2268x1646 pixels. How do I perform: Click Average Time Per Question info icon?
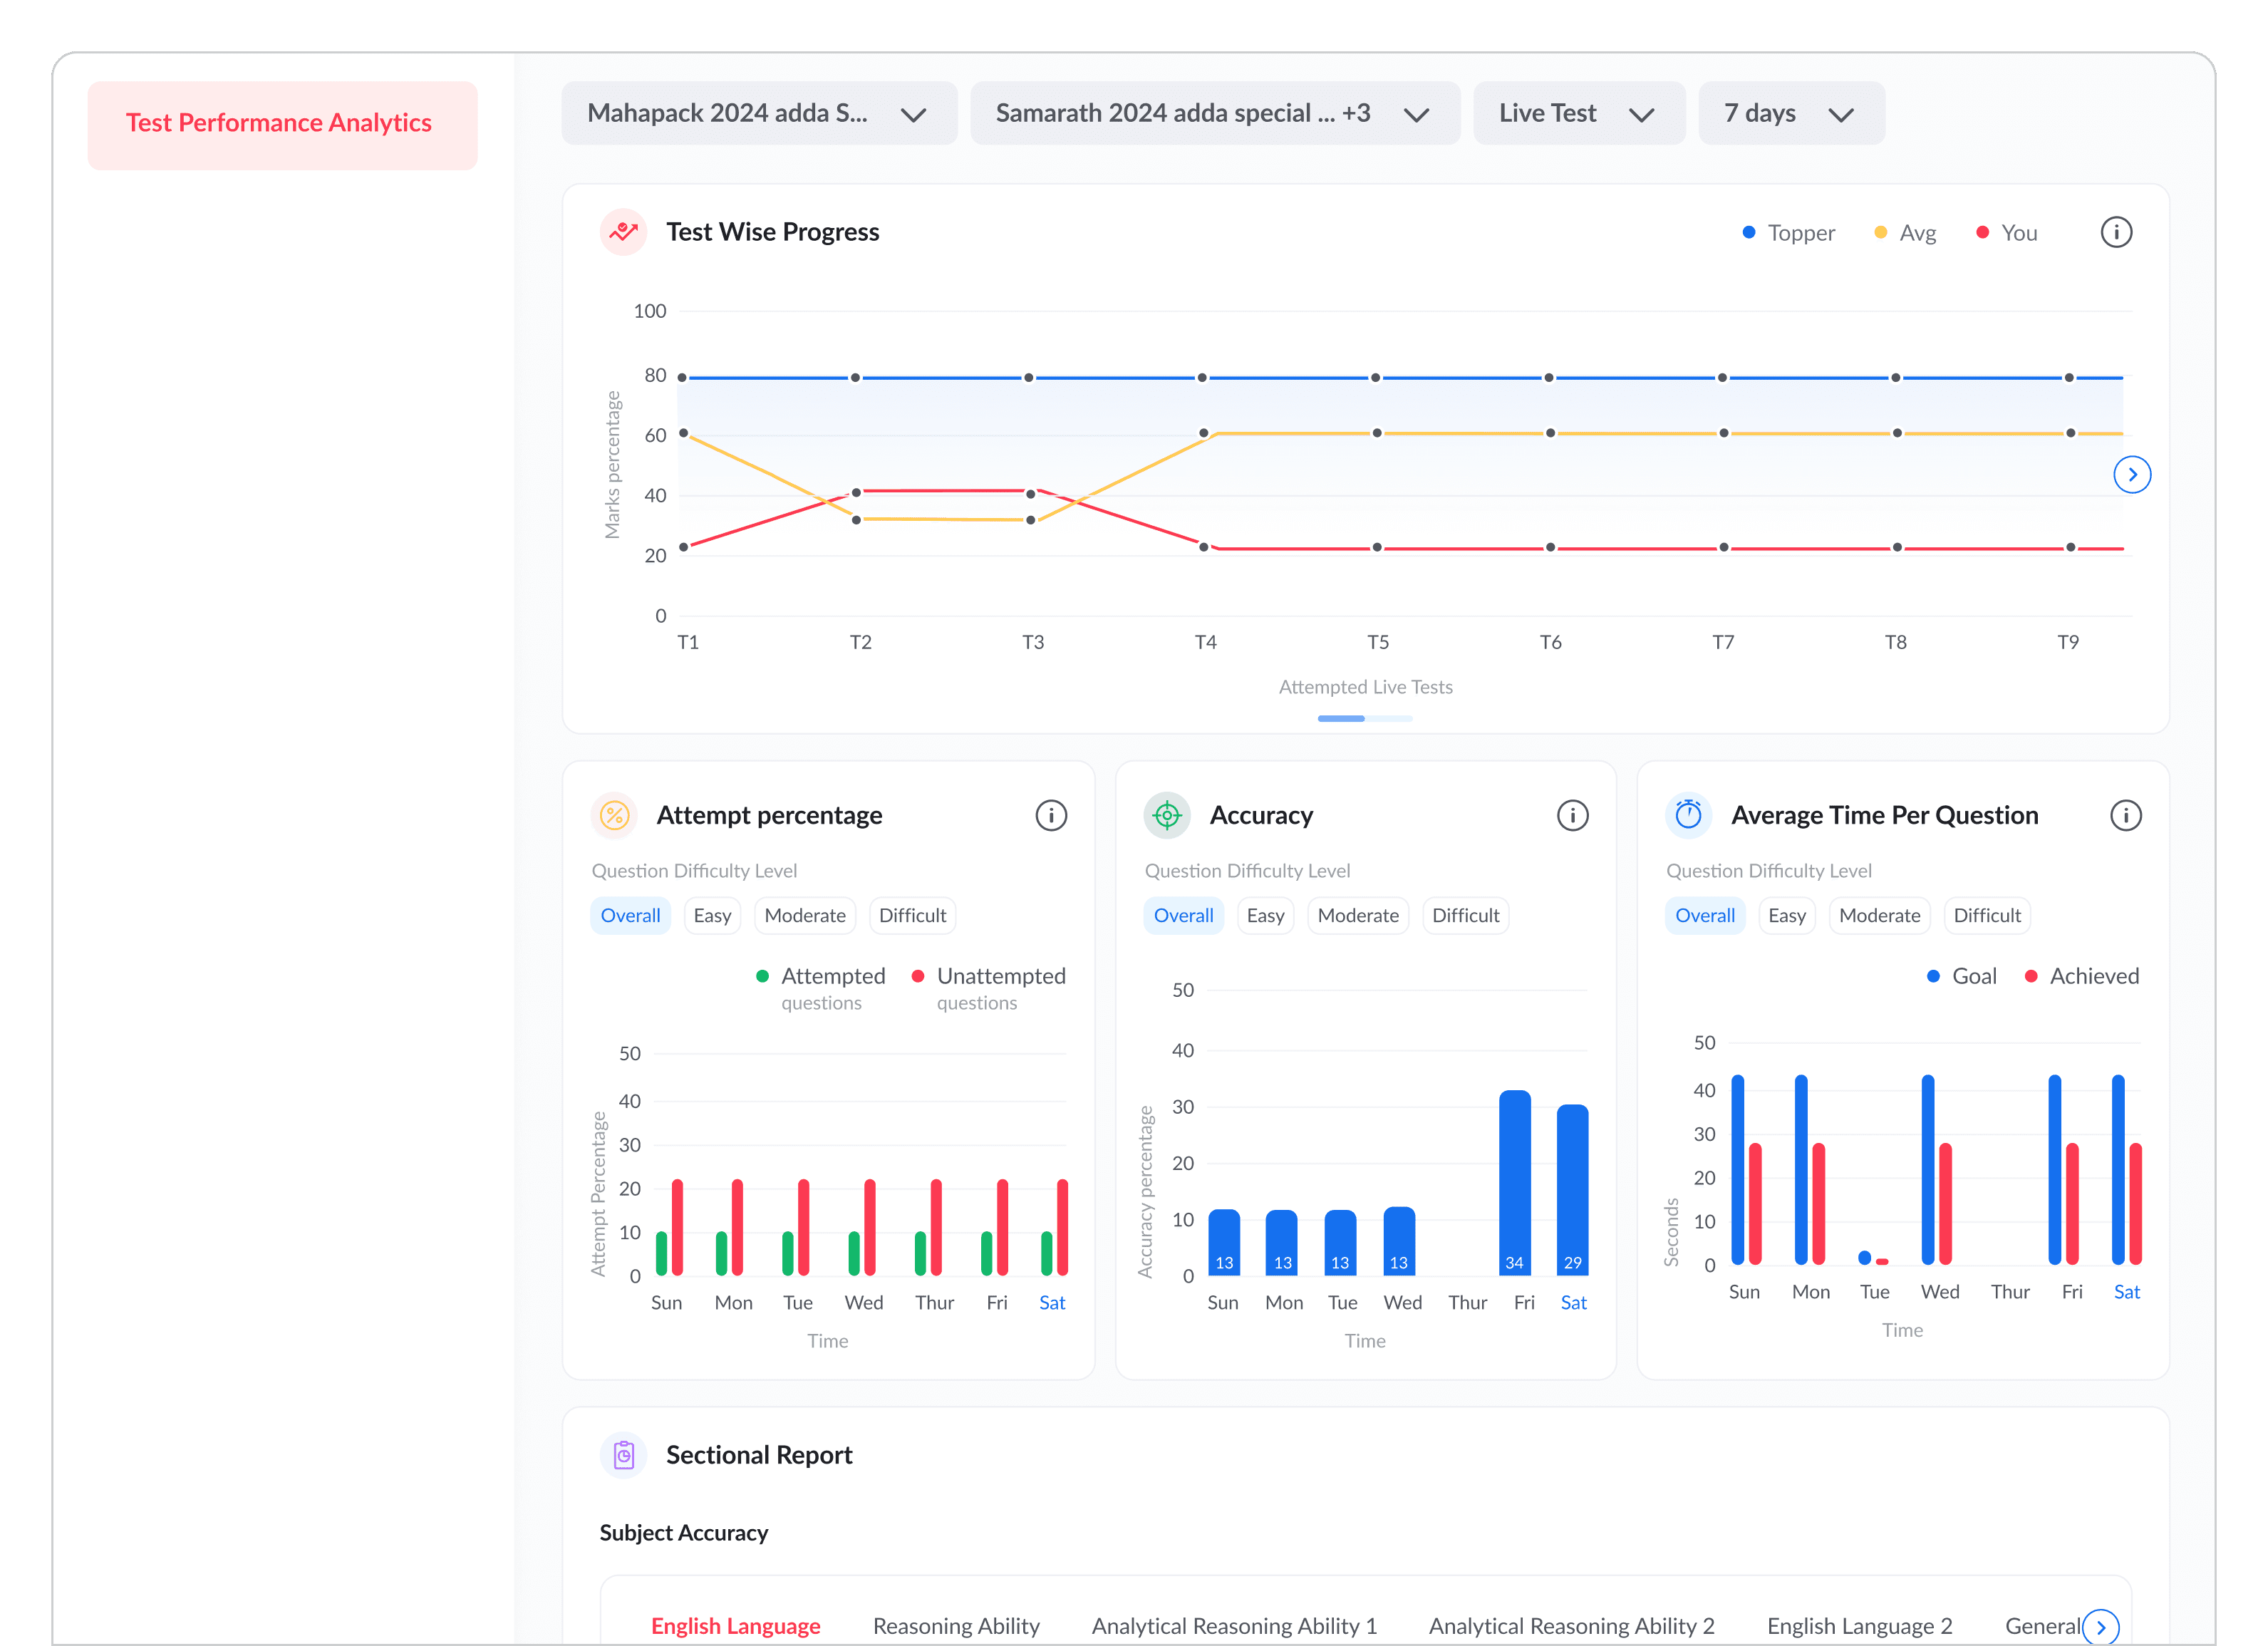pos(2125,815)
